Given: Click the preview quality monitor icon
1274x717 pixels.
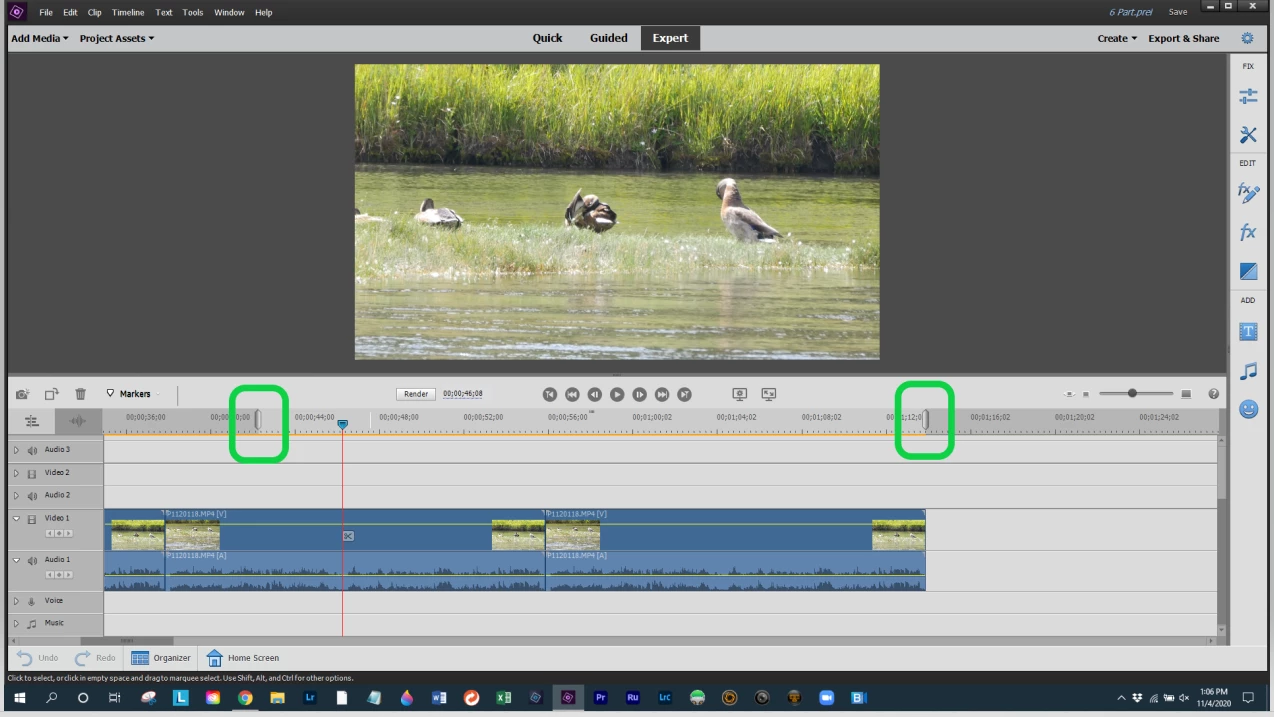Looking at the screenshot, I should pos(739,394).
